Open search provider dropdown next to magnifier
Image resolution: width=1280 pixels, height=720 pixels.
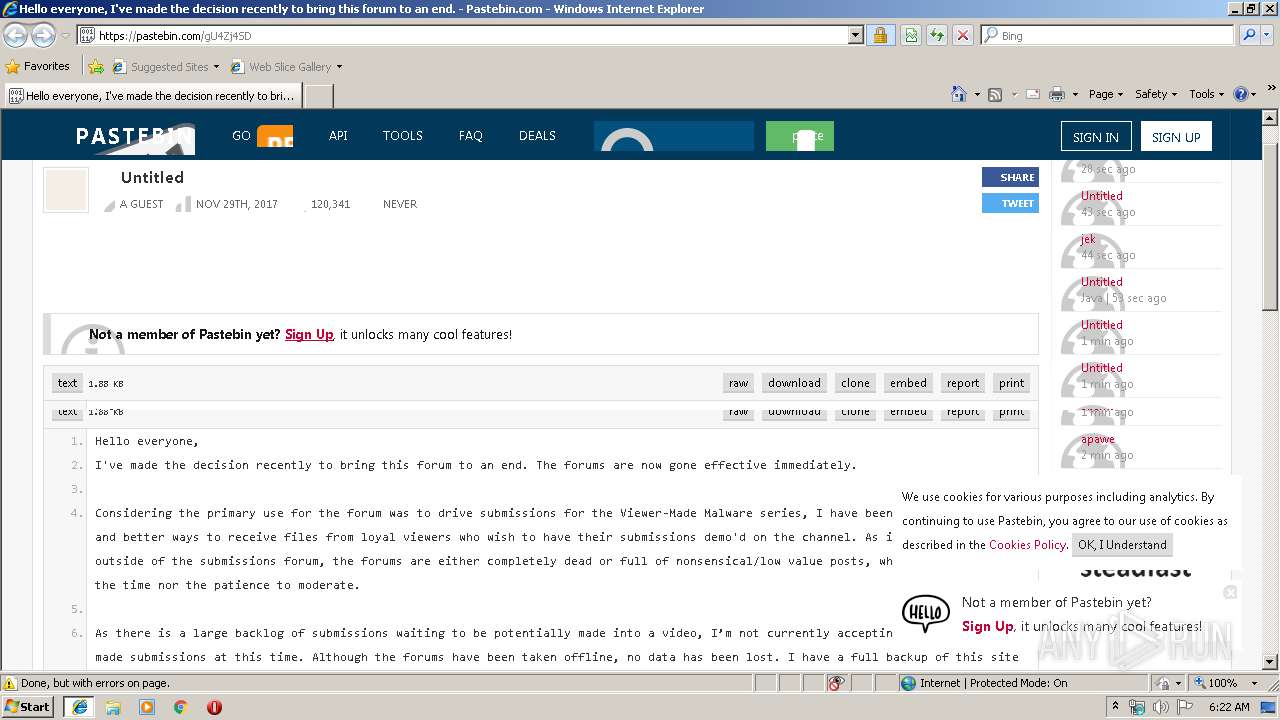[x=1268, y=35]
